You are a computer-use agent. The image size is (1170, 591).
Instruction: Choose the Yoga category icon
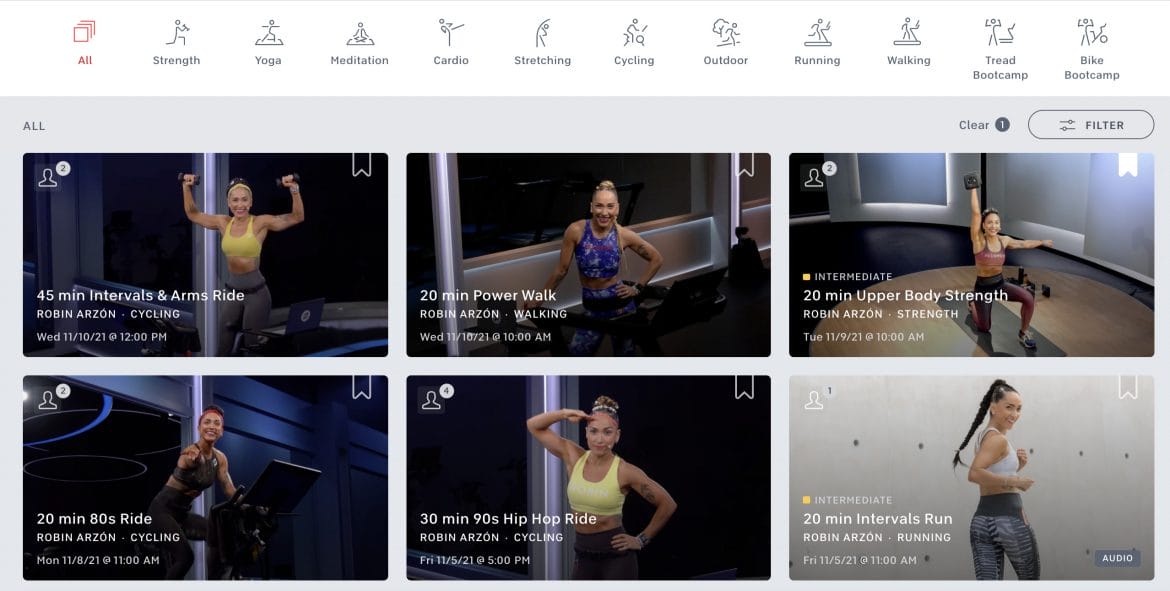pyautogui.click(x=269, y=33)
